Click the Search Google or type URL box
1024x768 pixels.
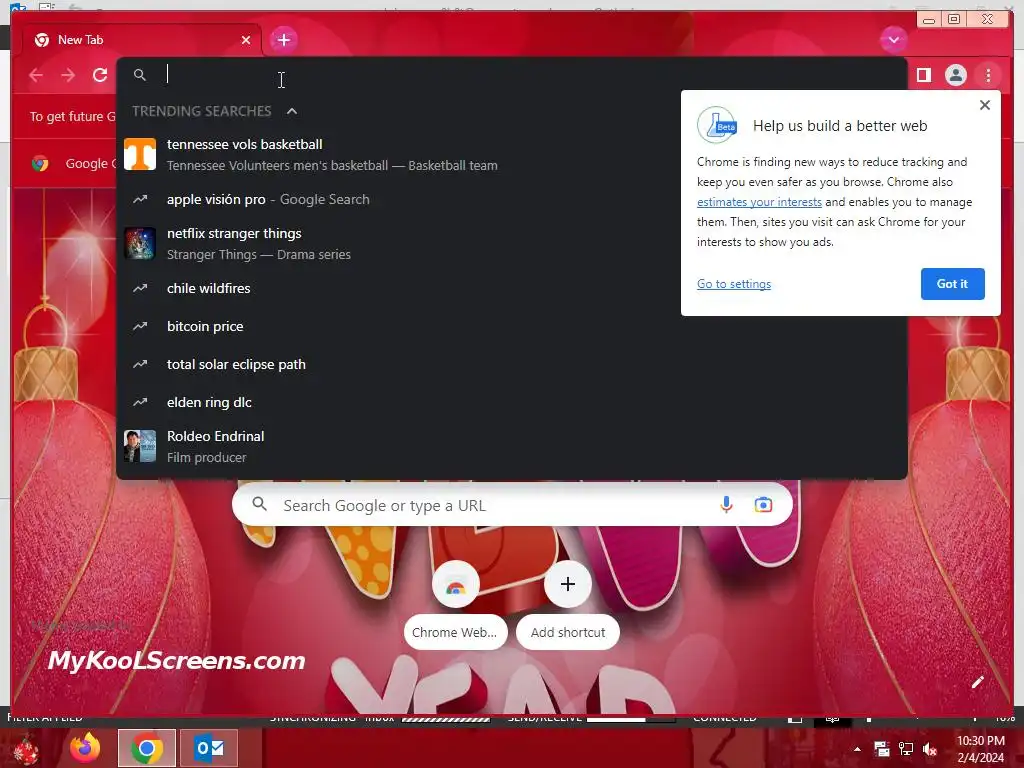(x=512, y=505)
